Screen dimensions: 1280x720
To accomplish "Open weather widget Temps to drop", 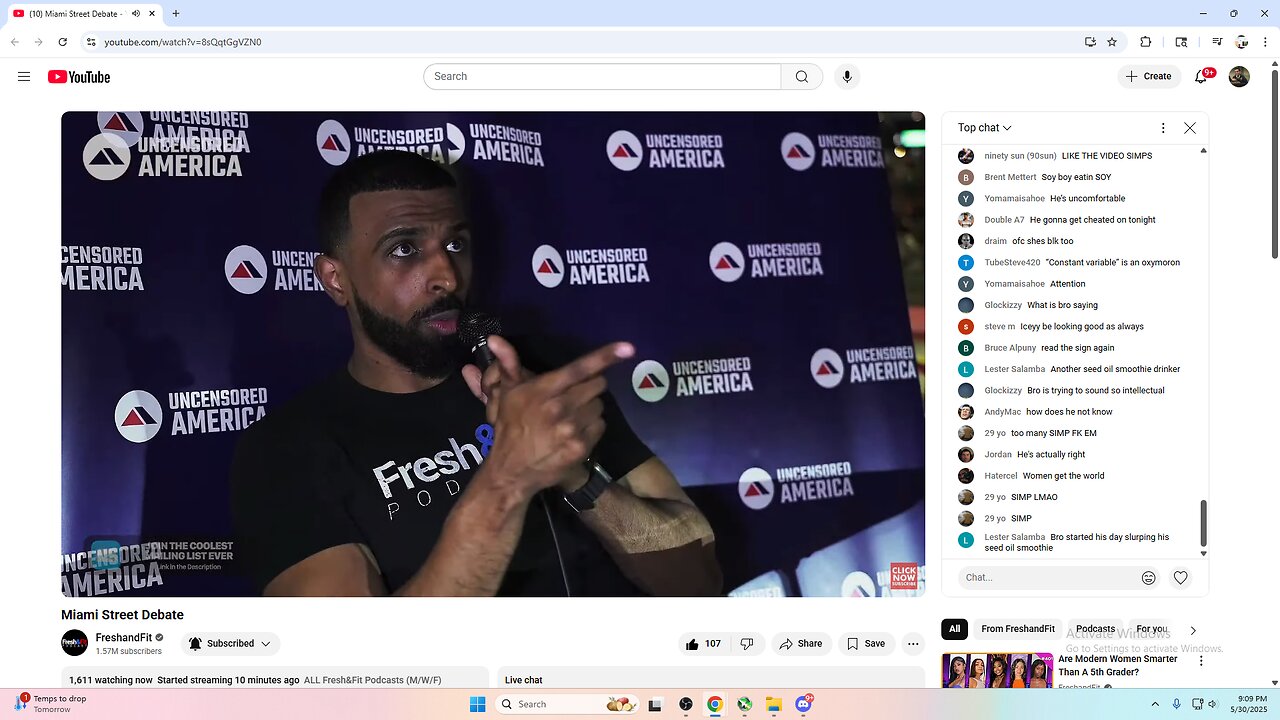I will [51, 704].
